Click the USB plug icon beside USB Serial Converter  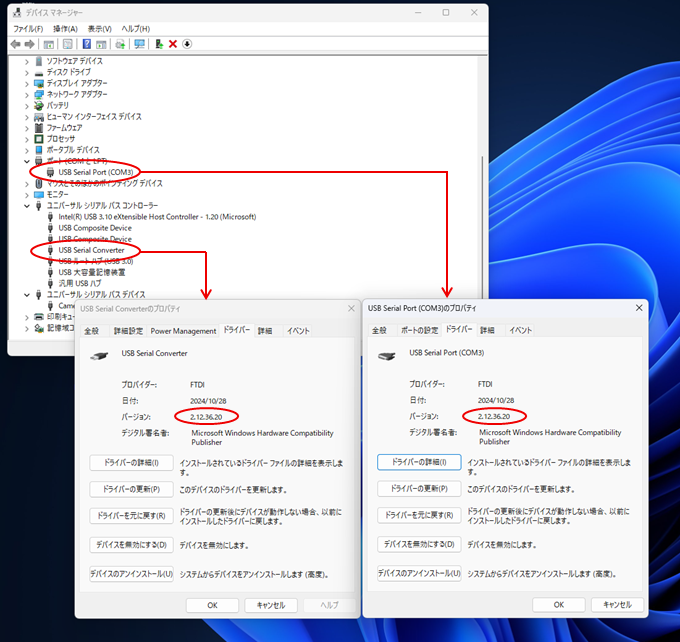click(x=50, y=250)
